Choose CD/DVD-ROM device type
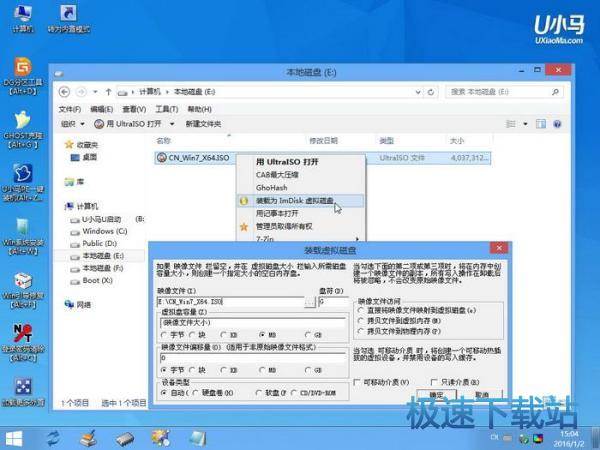Screen dimensions: 600x450 313,393
